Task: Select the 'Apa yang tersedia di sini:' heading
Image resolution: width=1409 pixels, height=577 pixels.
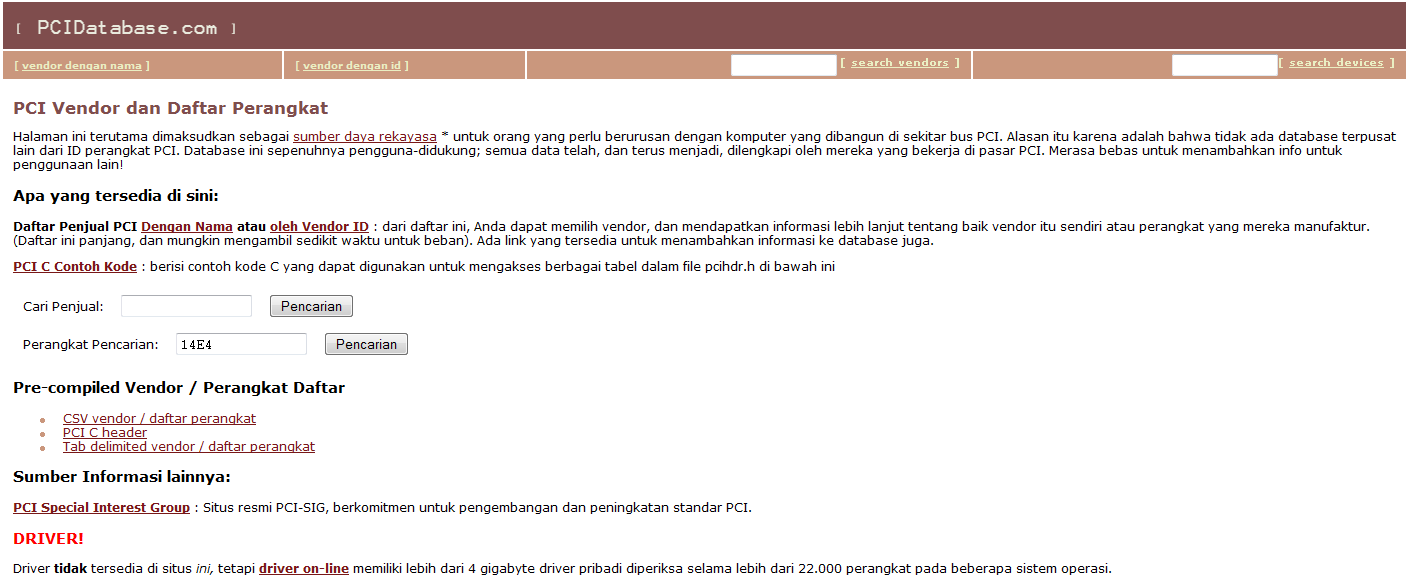Action: pyautogui.click(x=115, y=196)
